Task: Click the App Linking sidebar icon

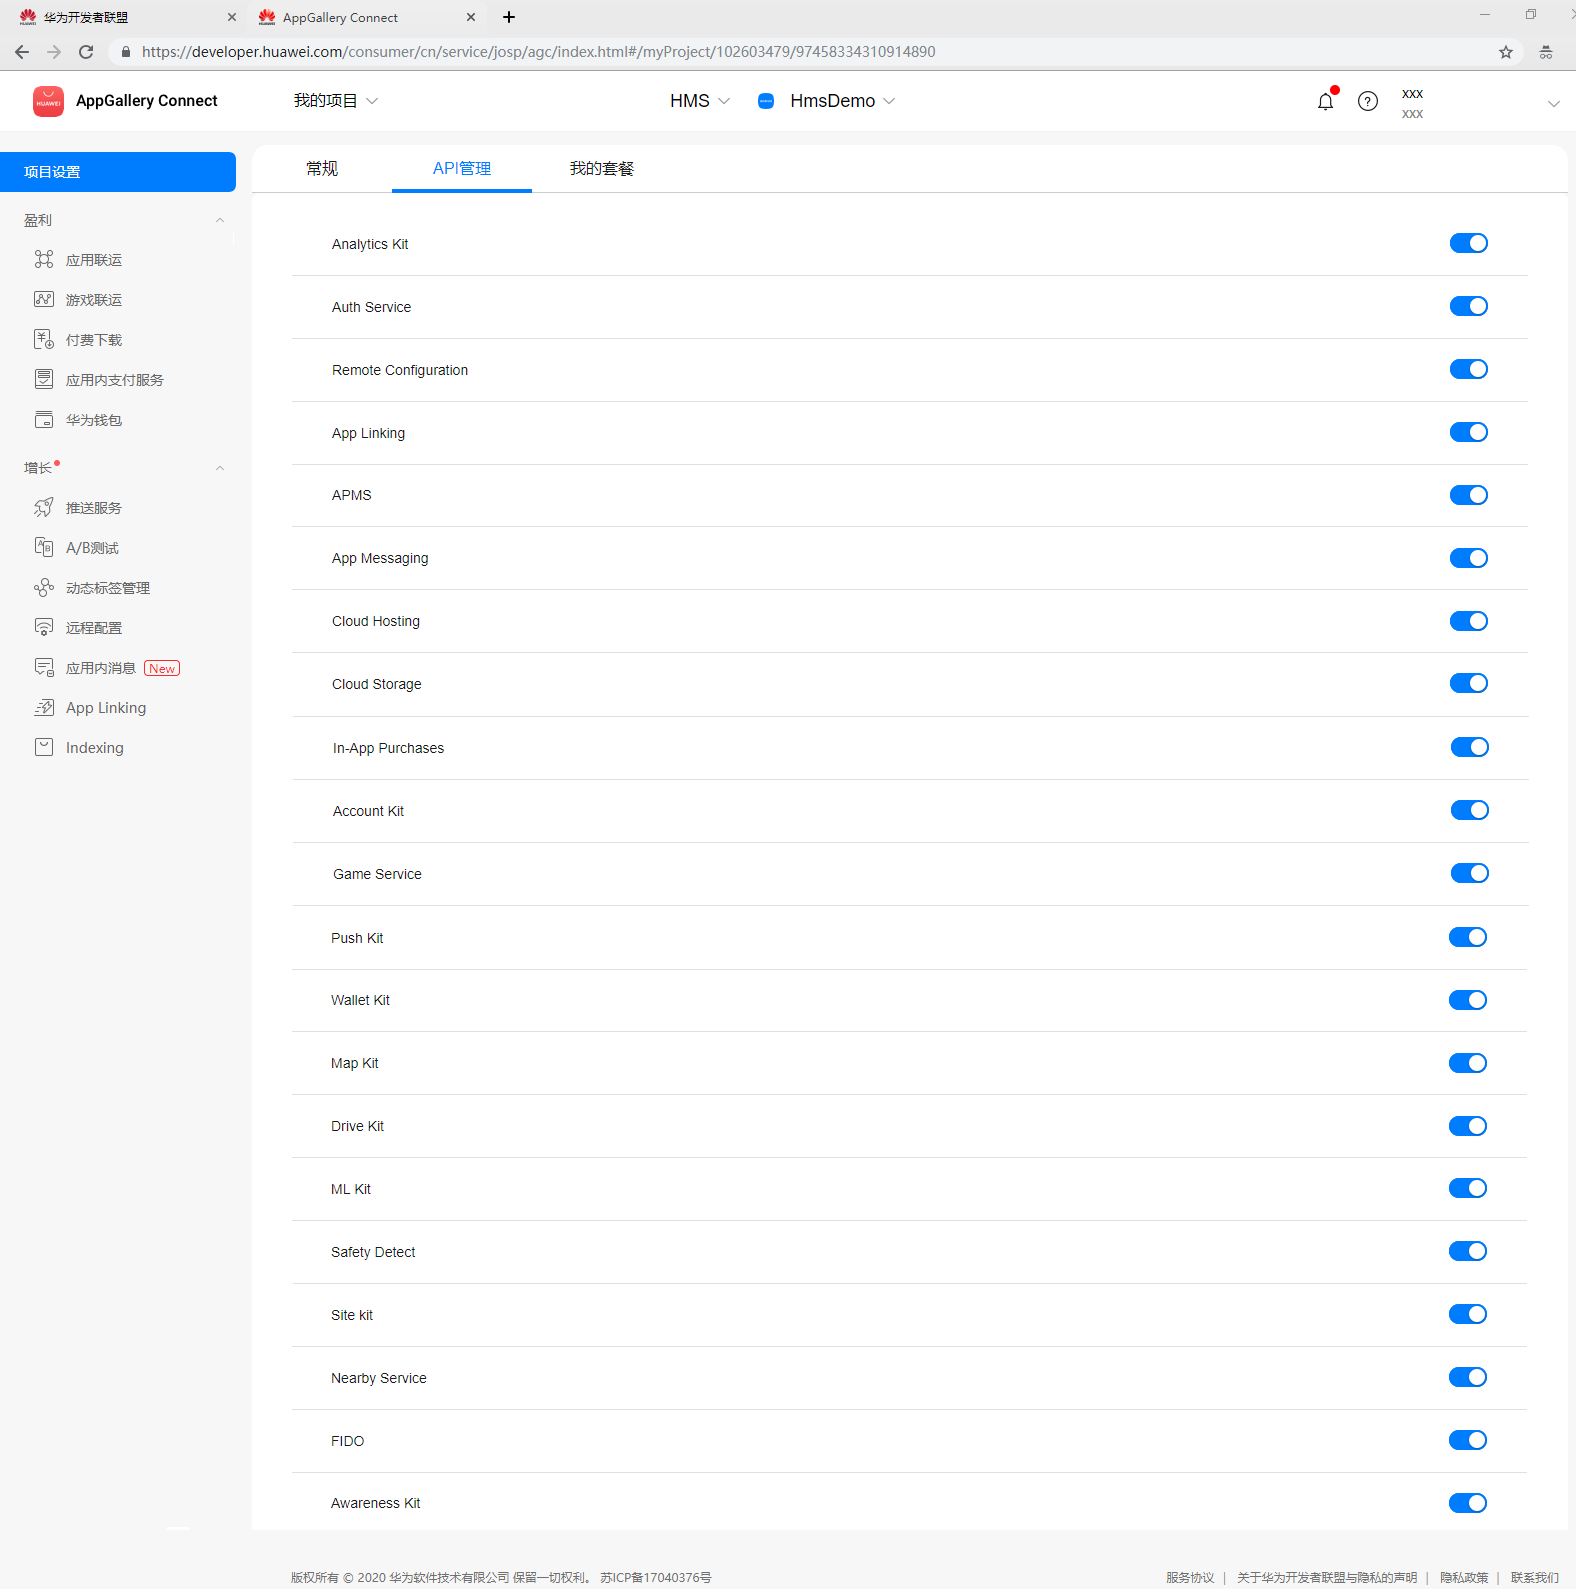Action: [44, 708]
